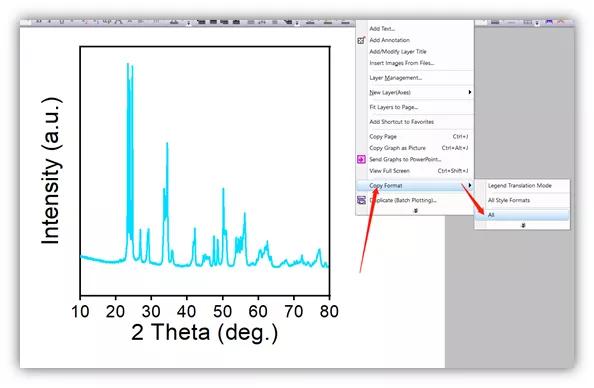
Task: Expand hidden items at context menu bottom
Action: click(x=416, y=210)
